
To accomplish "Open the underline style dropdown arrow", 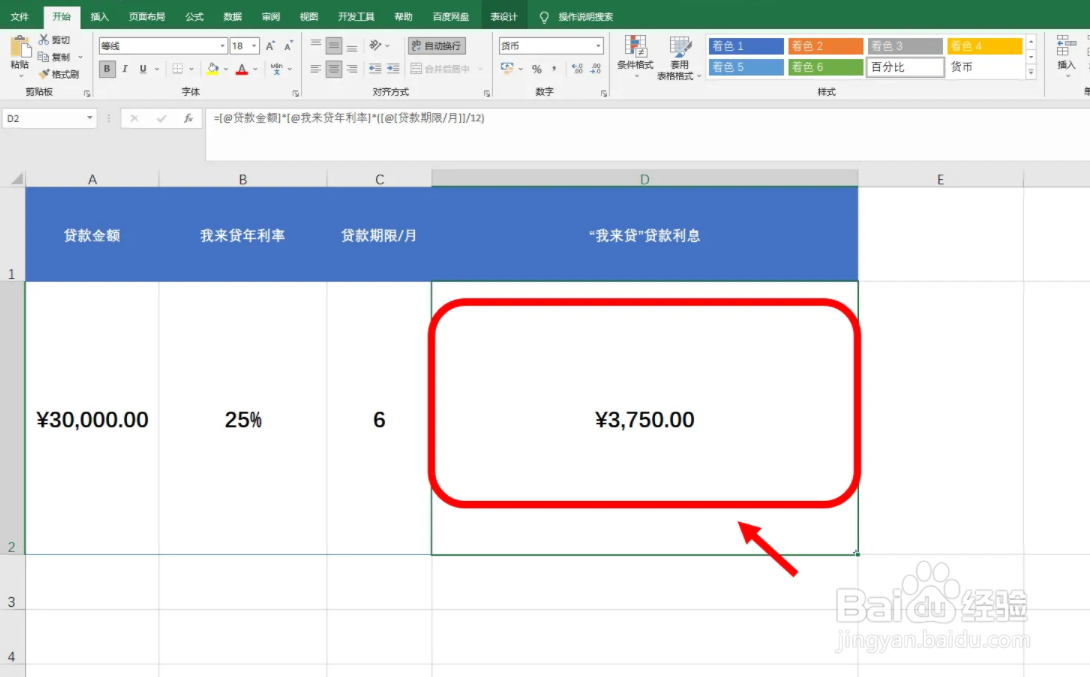I will pos(157,69).
